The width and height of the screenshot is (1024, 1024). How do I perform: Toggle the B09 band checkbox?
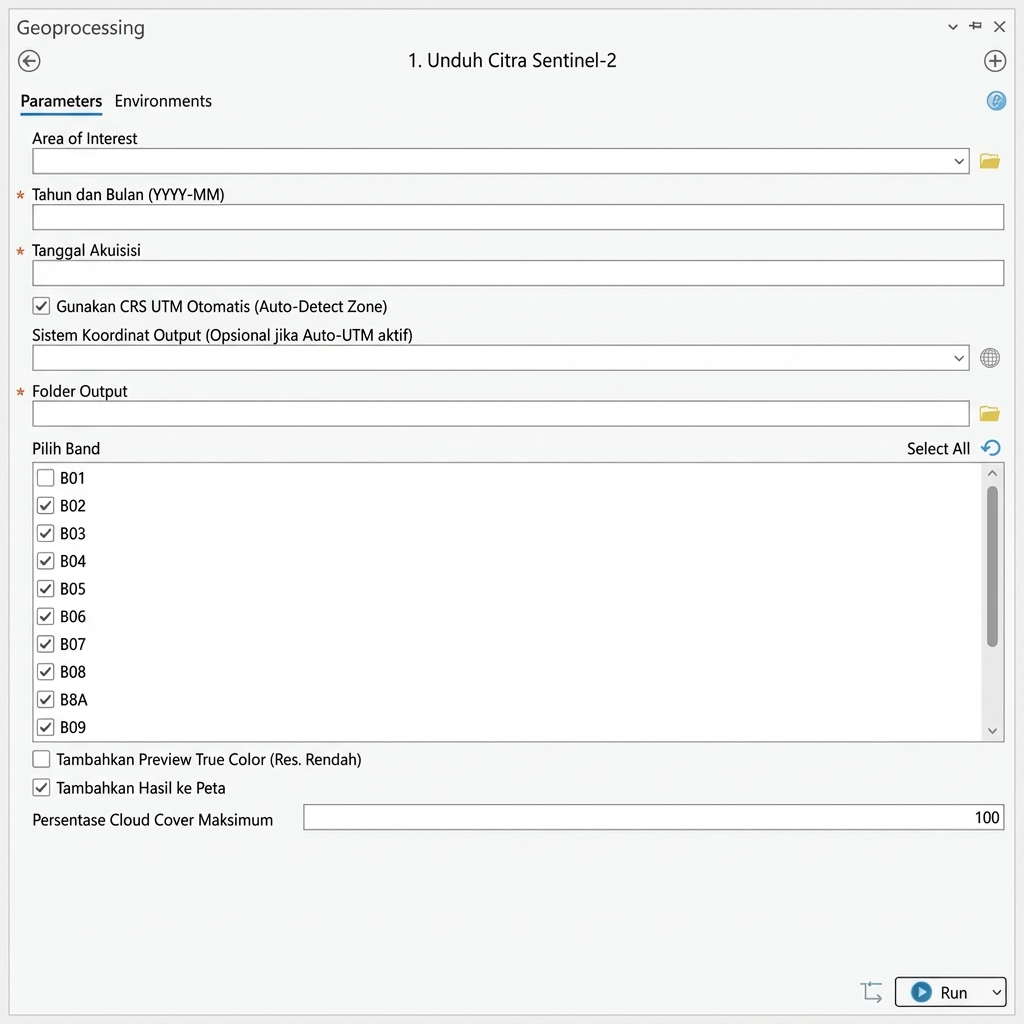45,727
